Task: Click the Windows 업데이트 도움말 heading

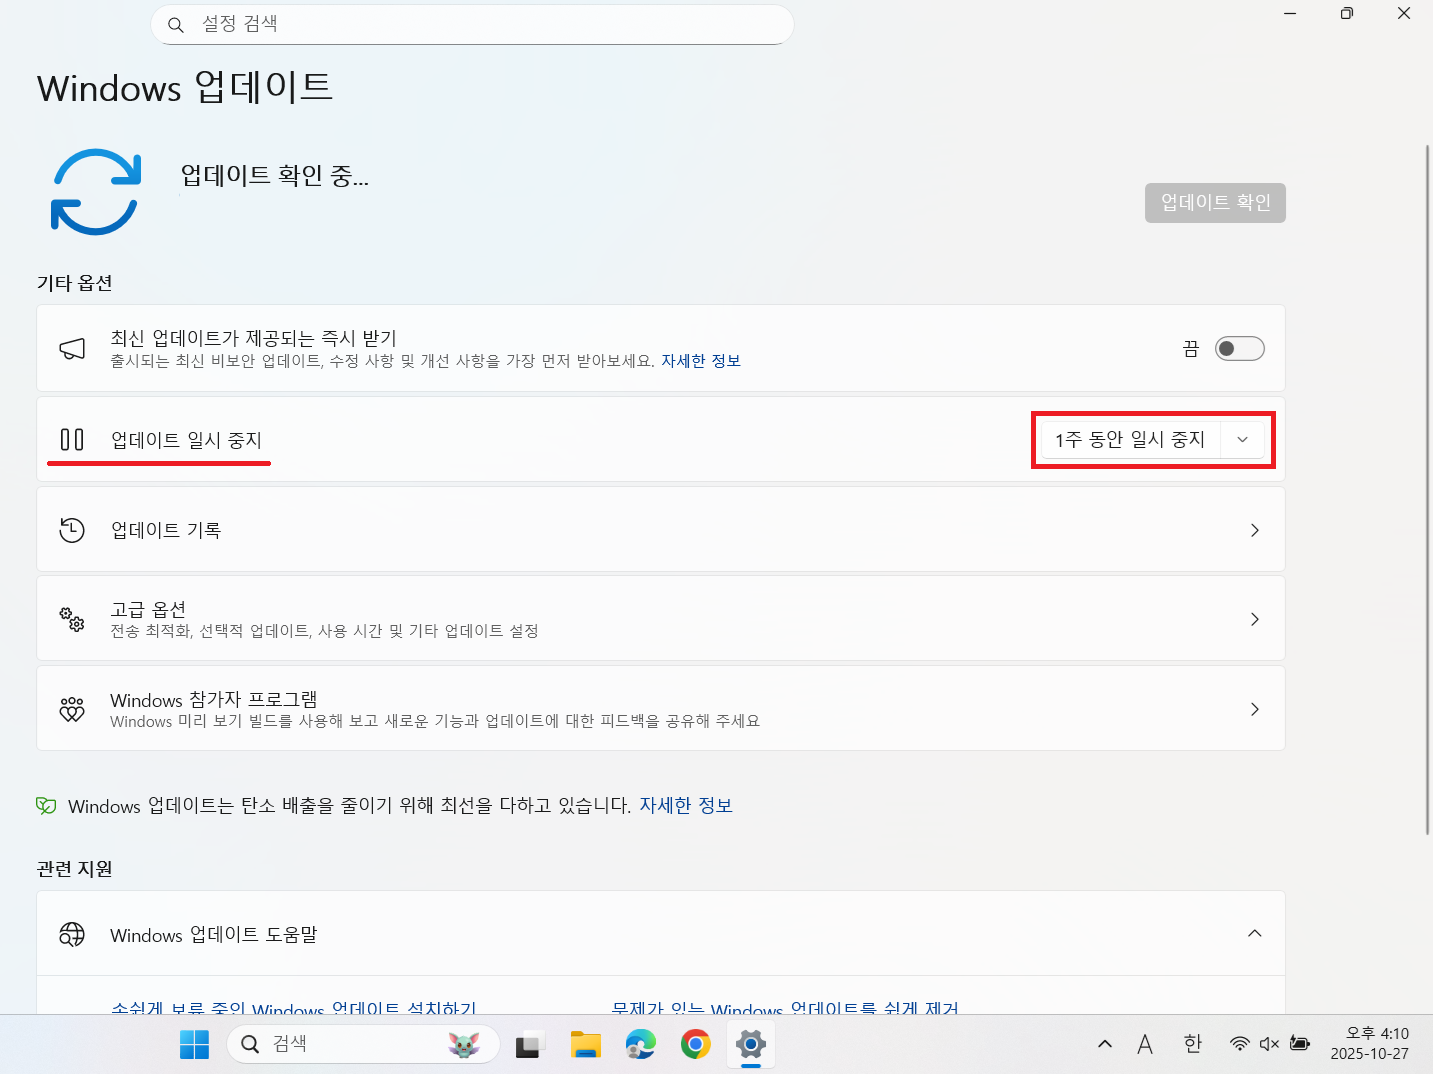Action: pyautogui.click(x=214, y=934)
